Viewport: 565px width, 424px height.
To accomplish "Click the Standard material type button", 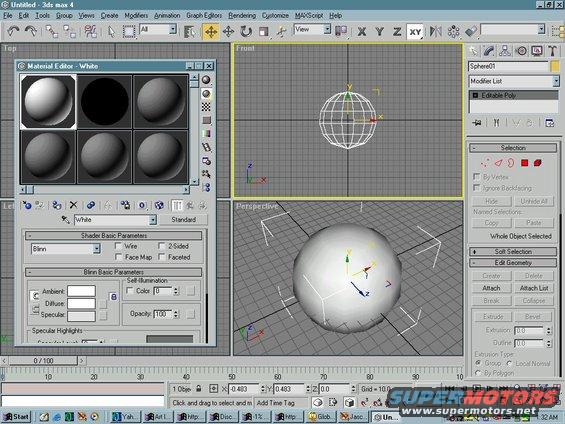I will coord(183,219).
